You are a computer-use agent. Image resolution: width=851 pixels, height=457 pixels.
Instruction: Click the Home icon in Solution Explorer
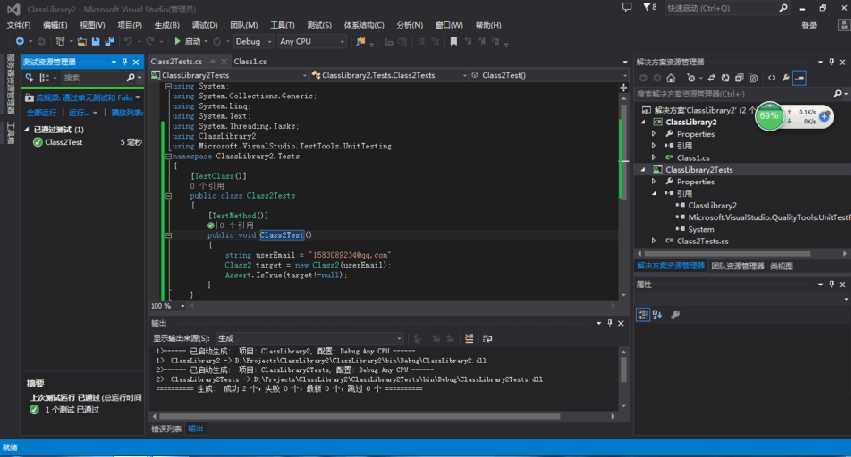click(671, 78)
